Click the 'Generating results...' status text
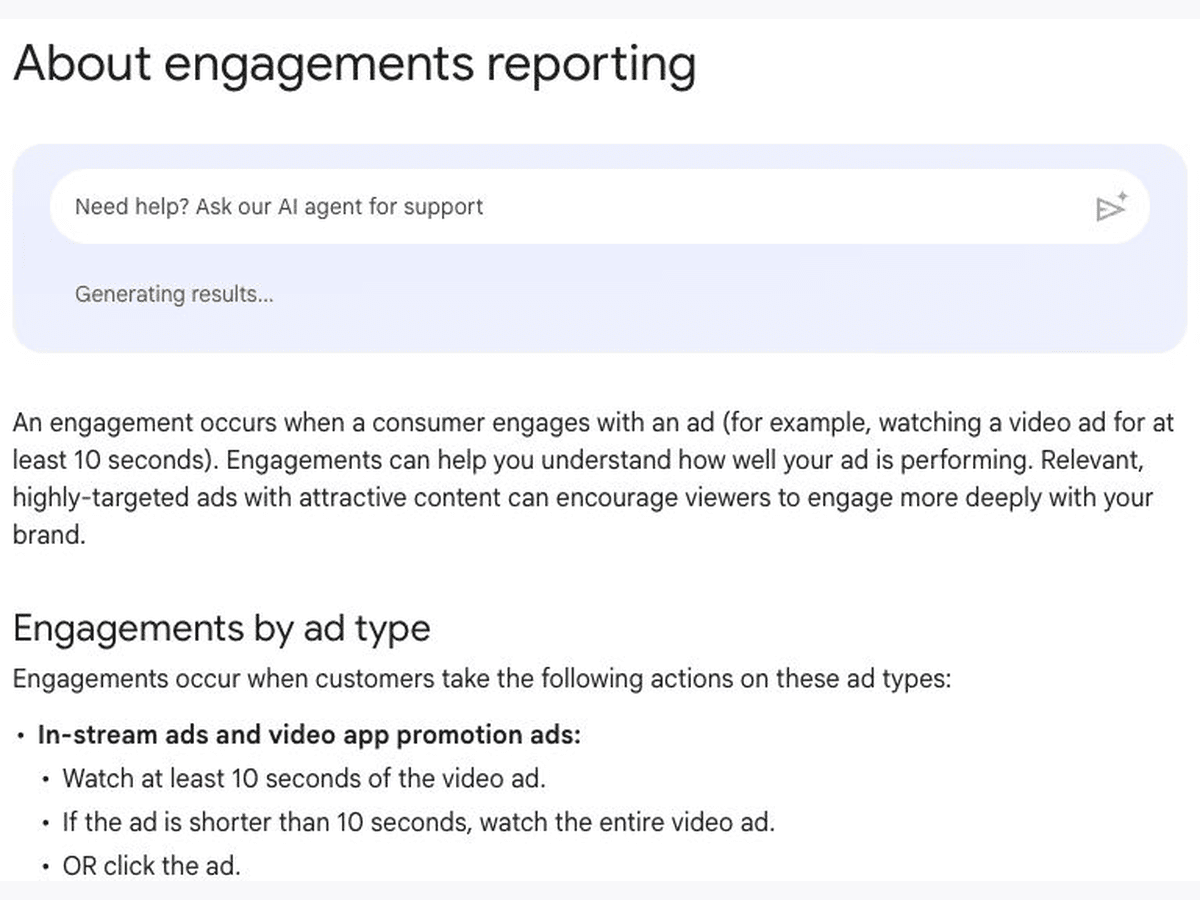The height and width of the screenshot is (900, 1200). (x=174, y=294)
